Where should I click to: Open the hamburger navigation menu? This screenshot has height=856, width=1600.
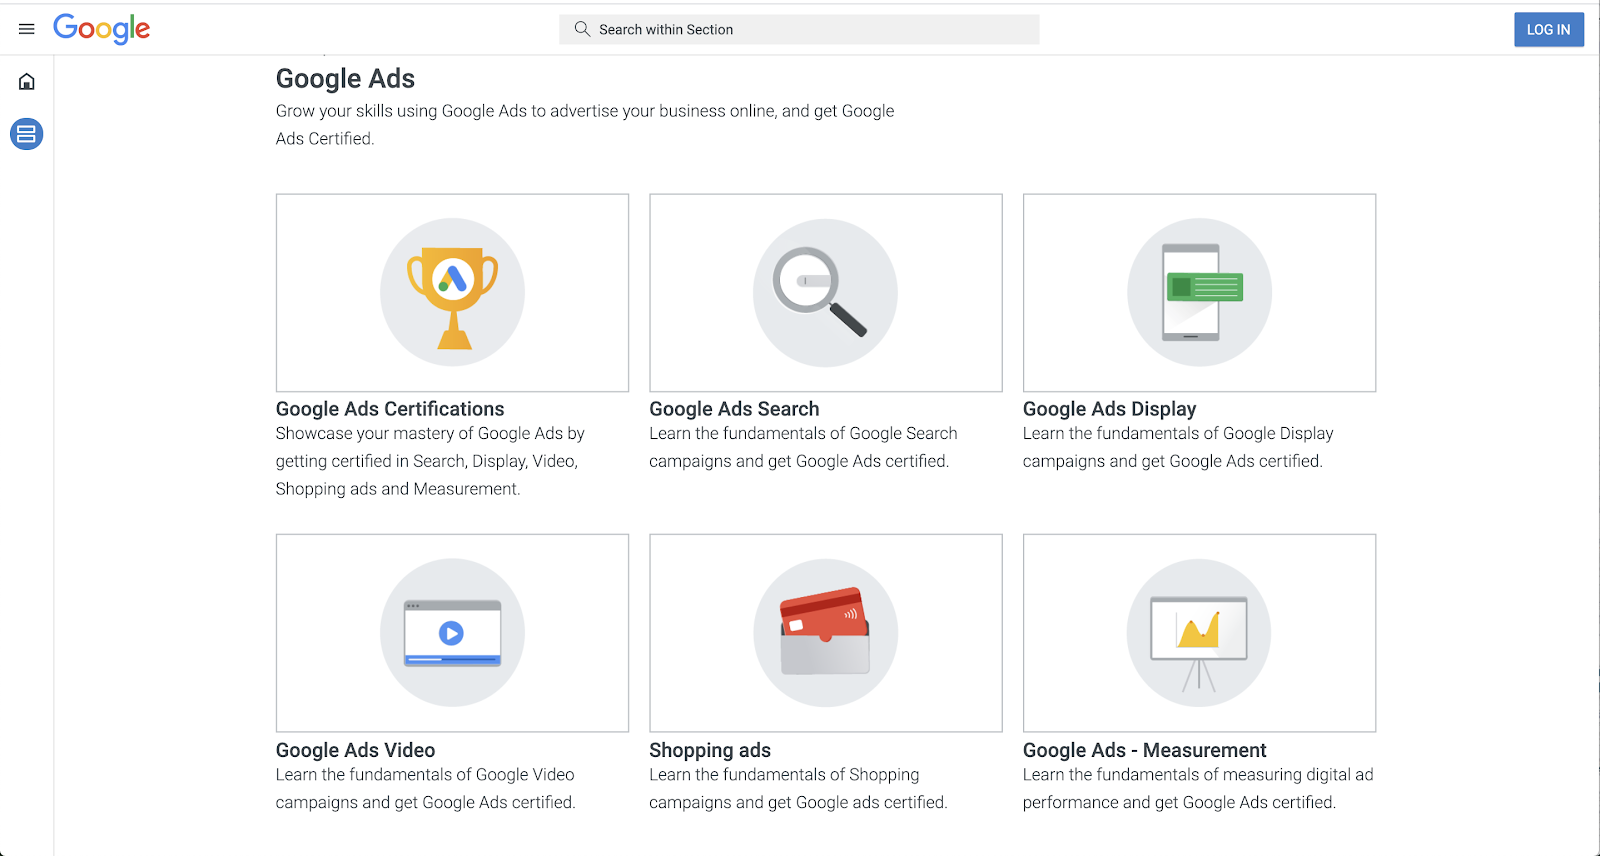pyautogui.click(x=27, y=29)
